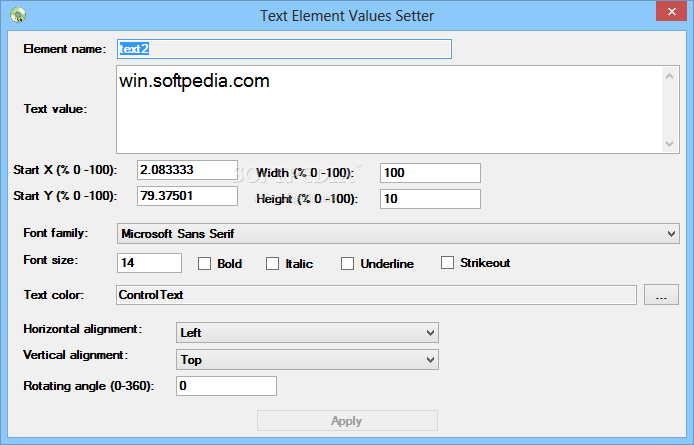694x445 pixels.
Task: Click inside the Text value box
Action: click(389, 109)
